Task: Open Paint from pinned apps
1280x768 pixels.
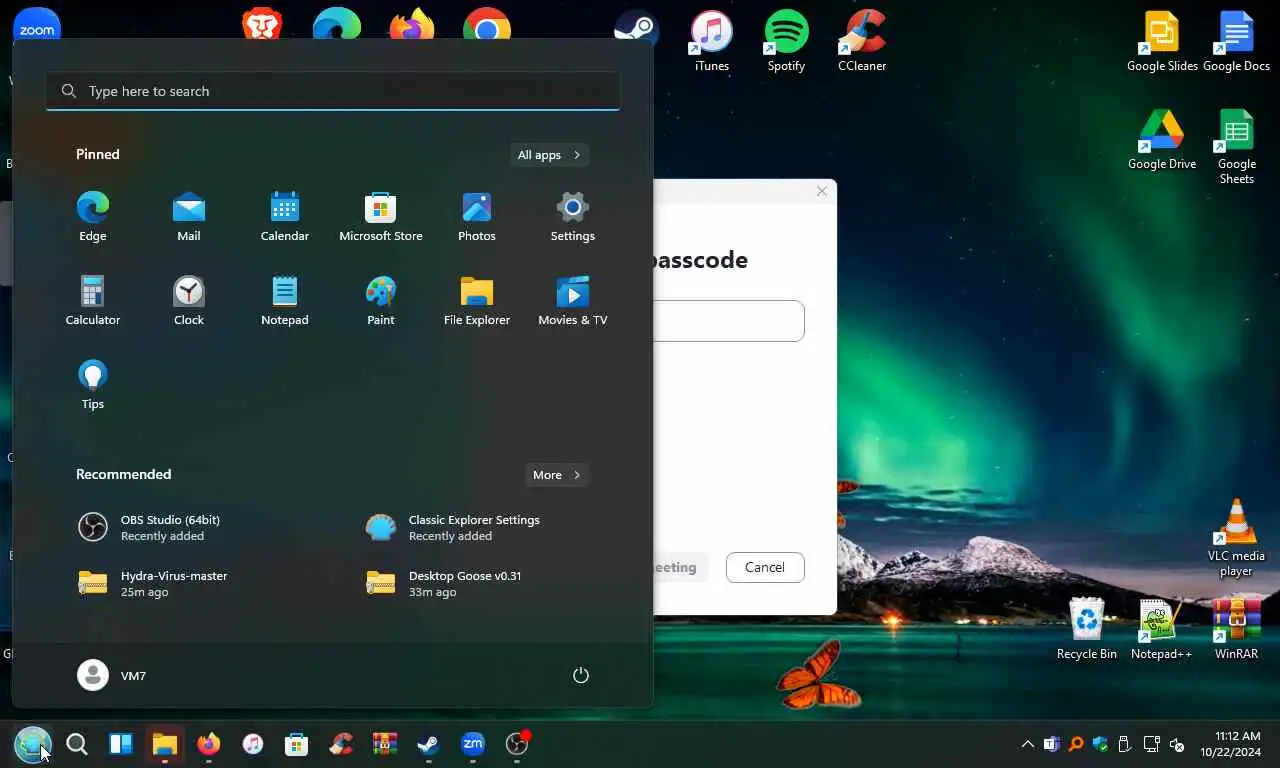Action: pos(380,301)
